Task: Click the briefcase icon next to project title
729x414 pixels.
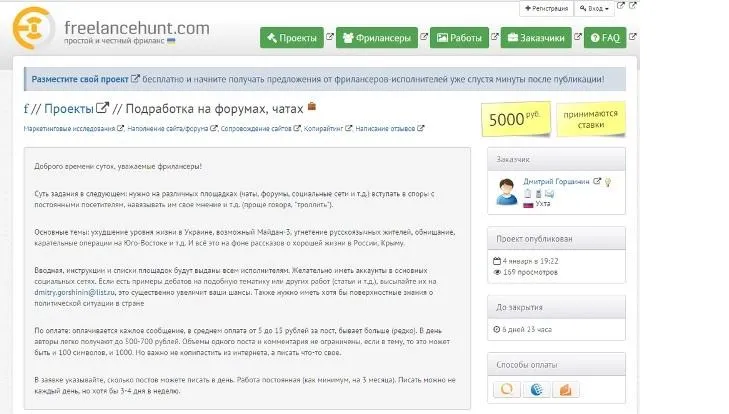Action: pyautogui.click(x=312, y=107)
